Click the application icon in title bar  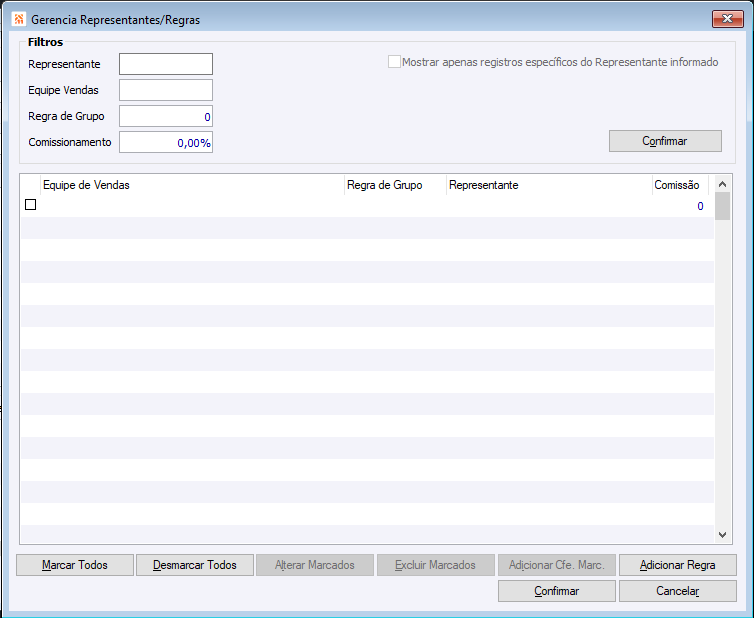(x=19, y=19)
